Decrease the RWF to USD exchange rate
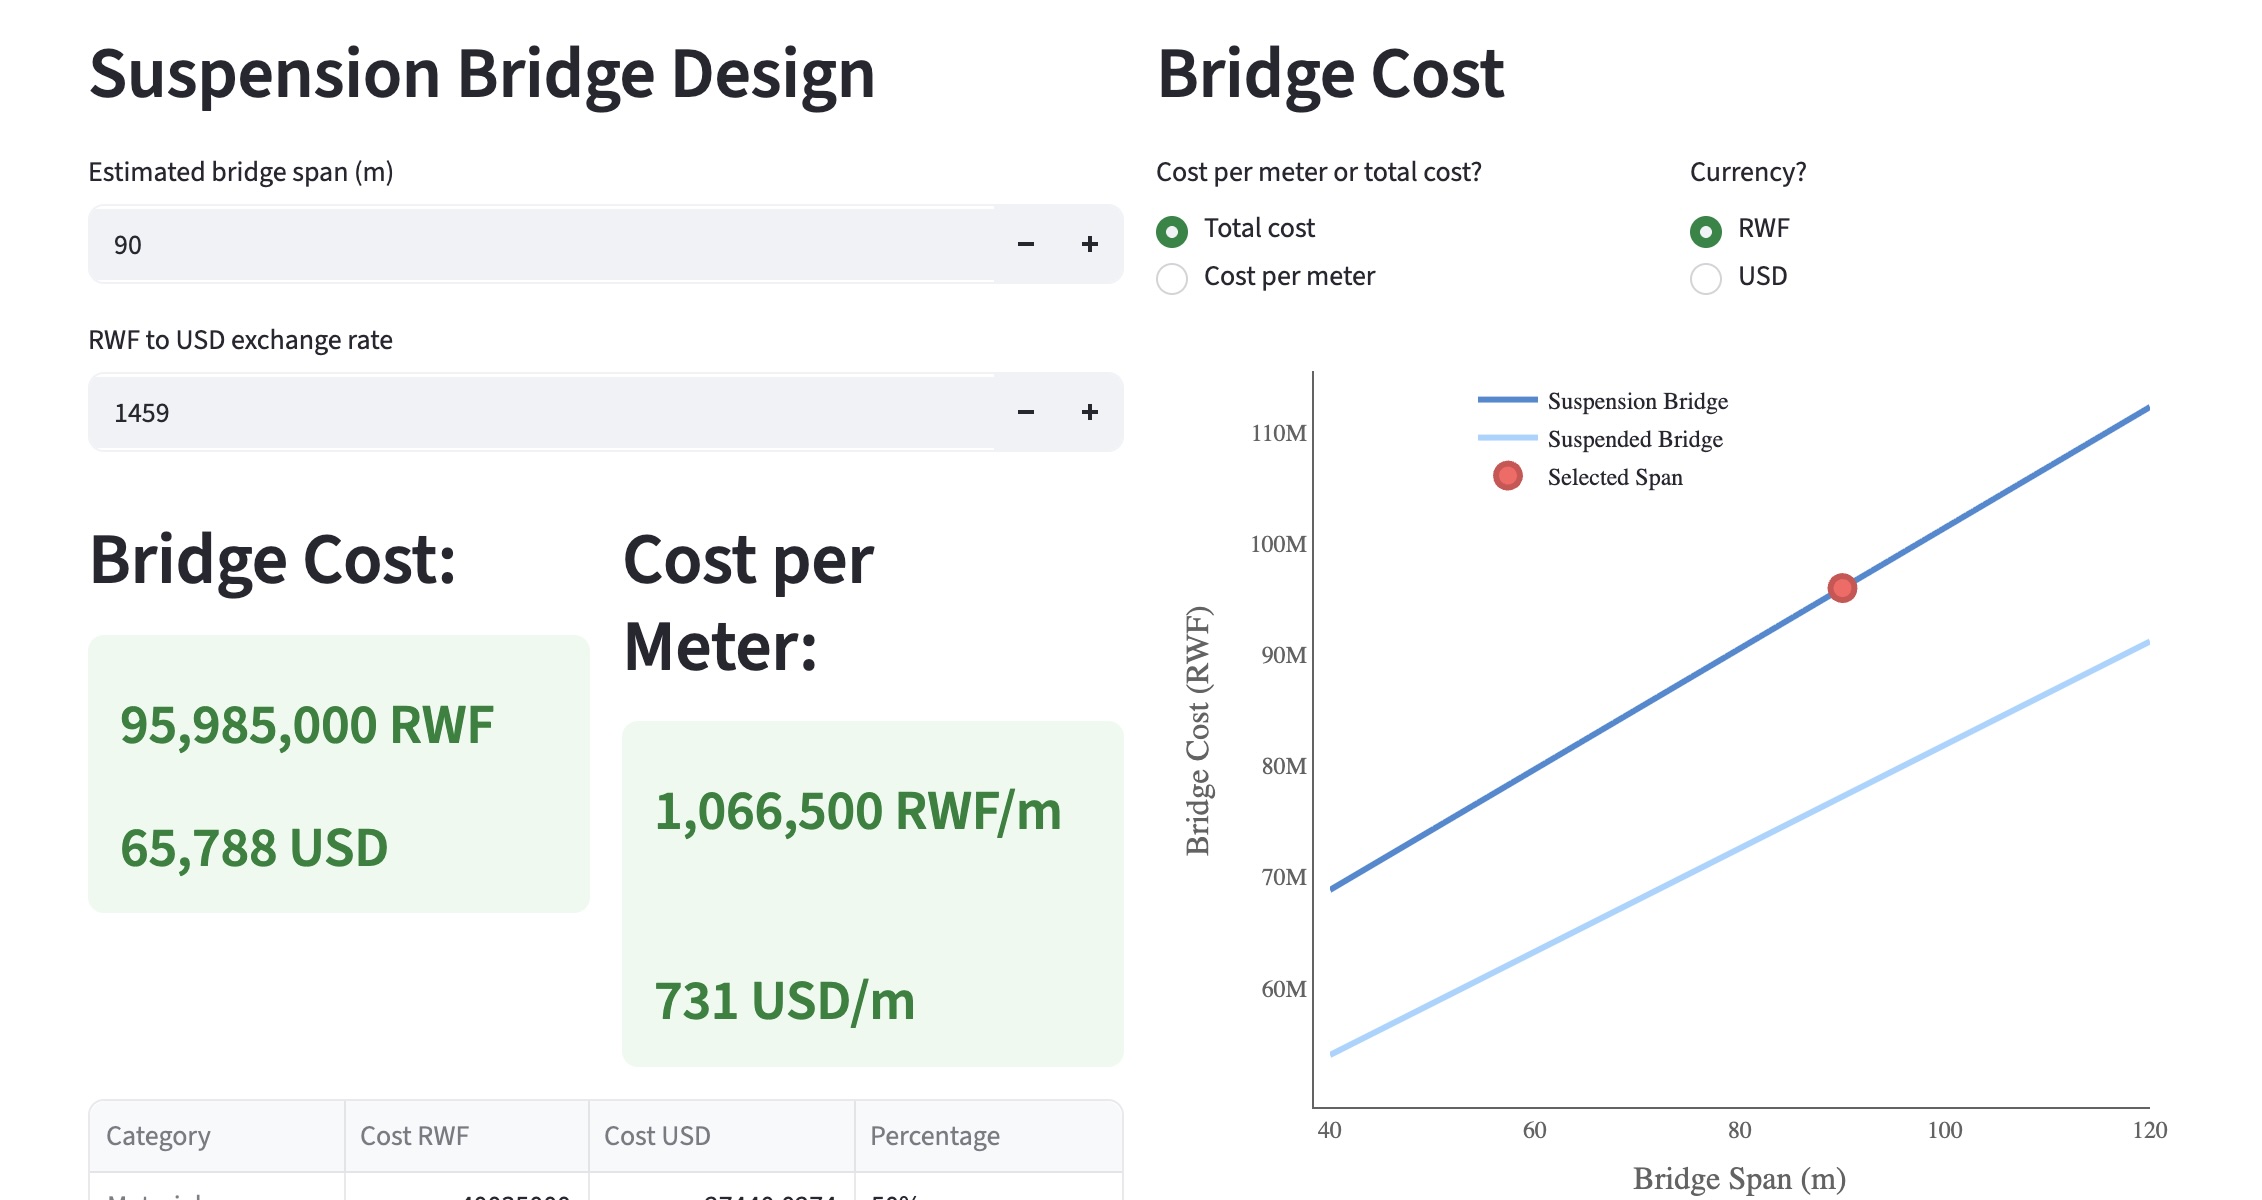The height and width of the screenshot is (1200, 2262). 1026,413
